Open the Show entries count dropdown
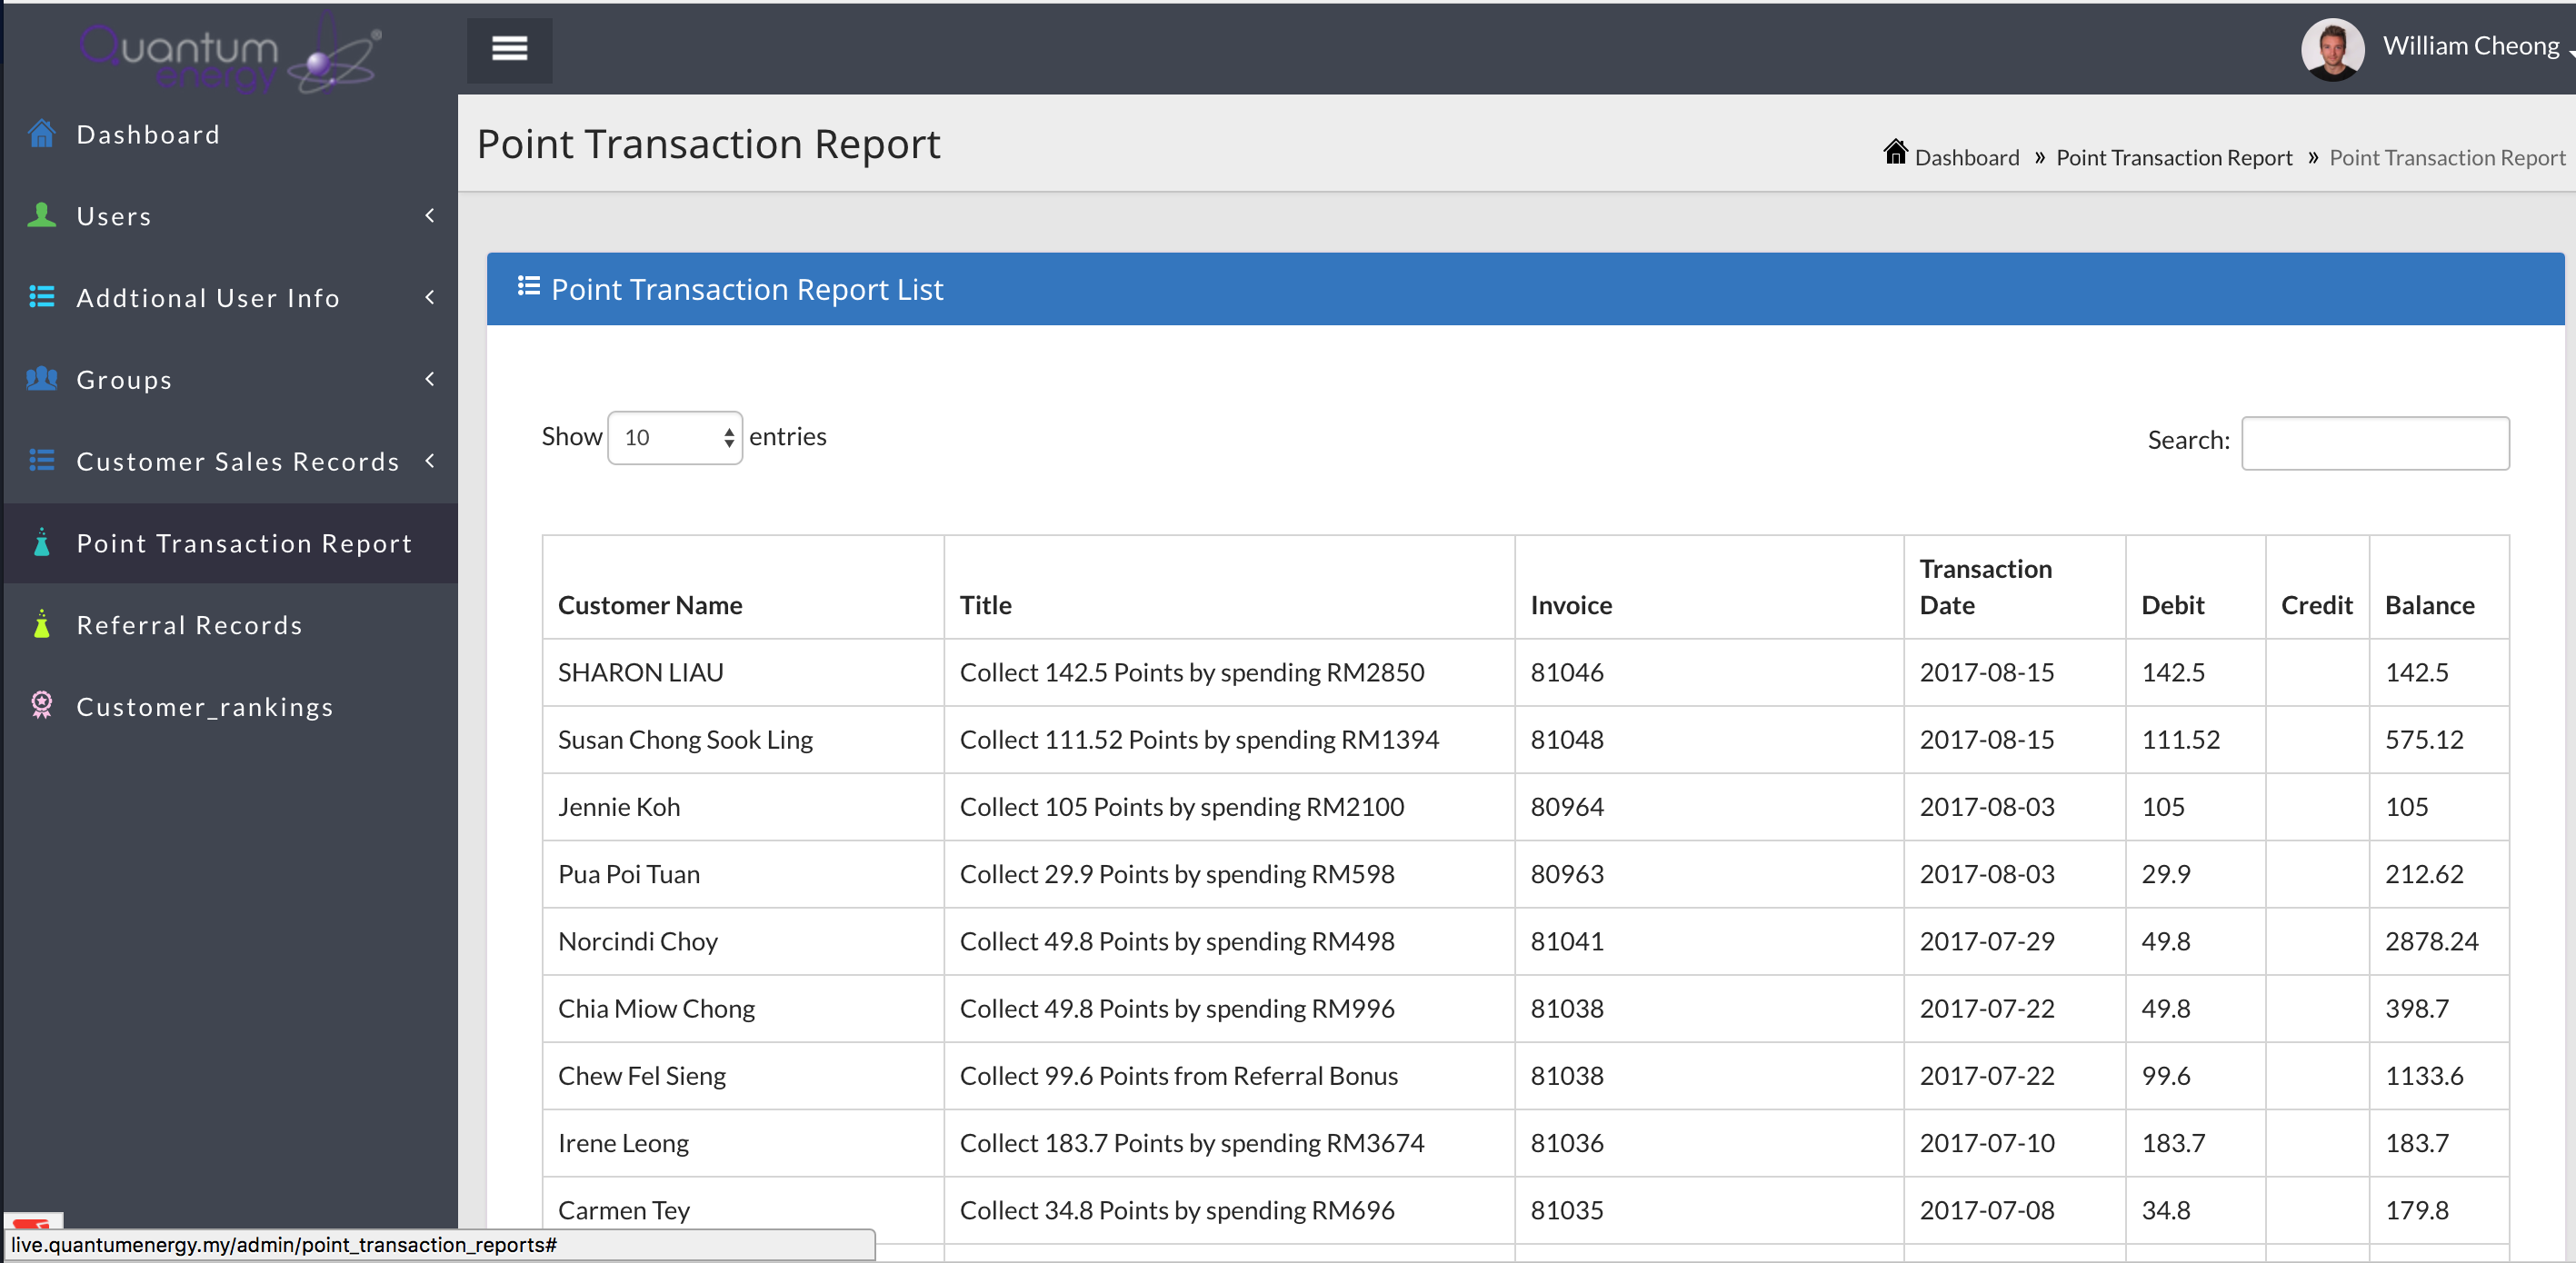The height and width of the screenshot is (1263, 2576). 675,438
